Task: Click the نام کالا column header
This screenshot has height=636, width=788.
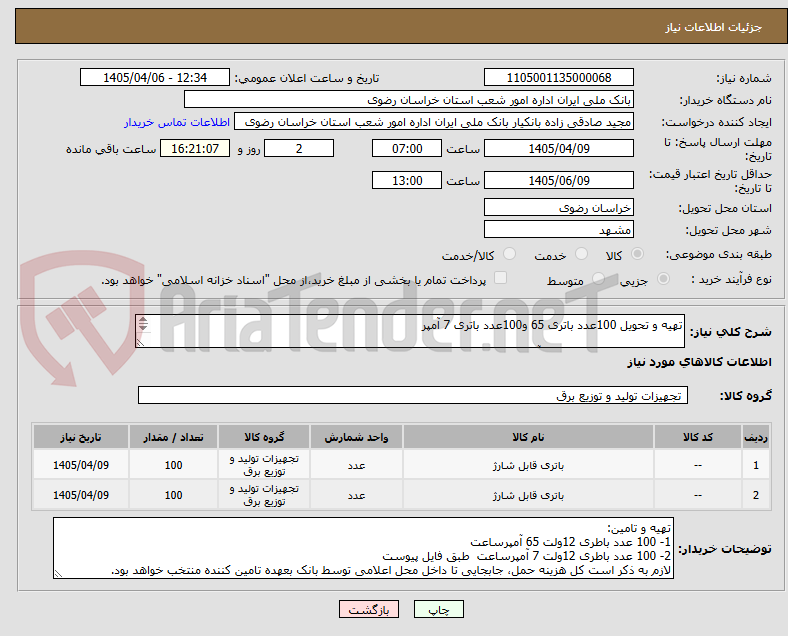Action: [x=528, y=437]
